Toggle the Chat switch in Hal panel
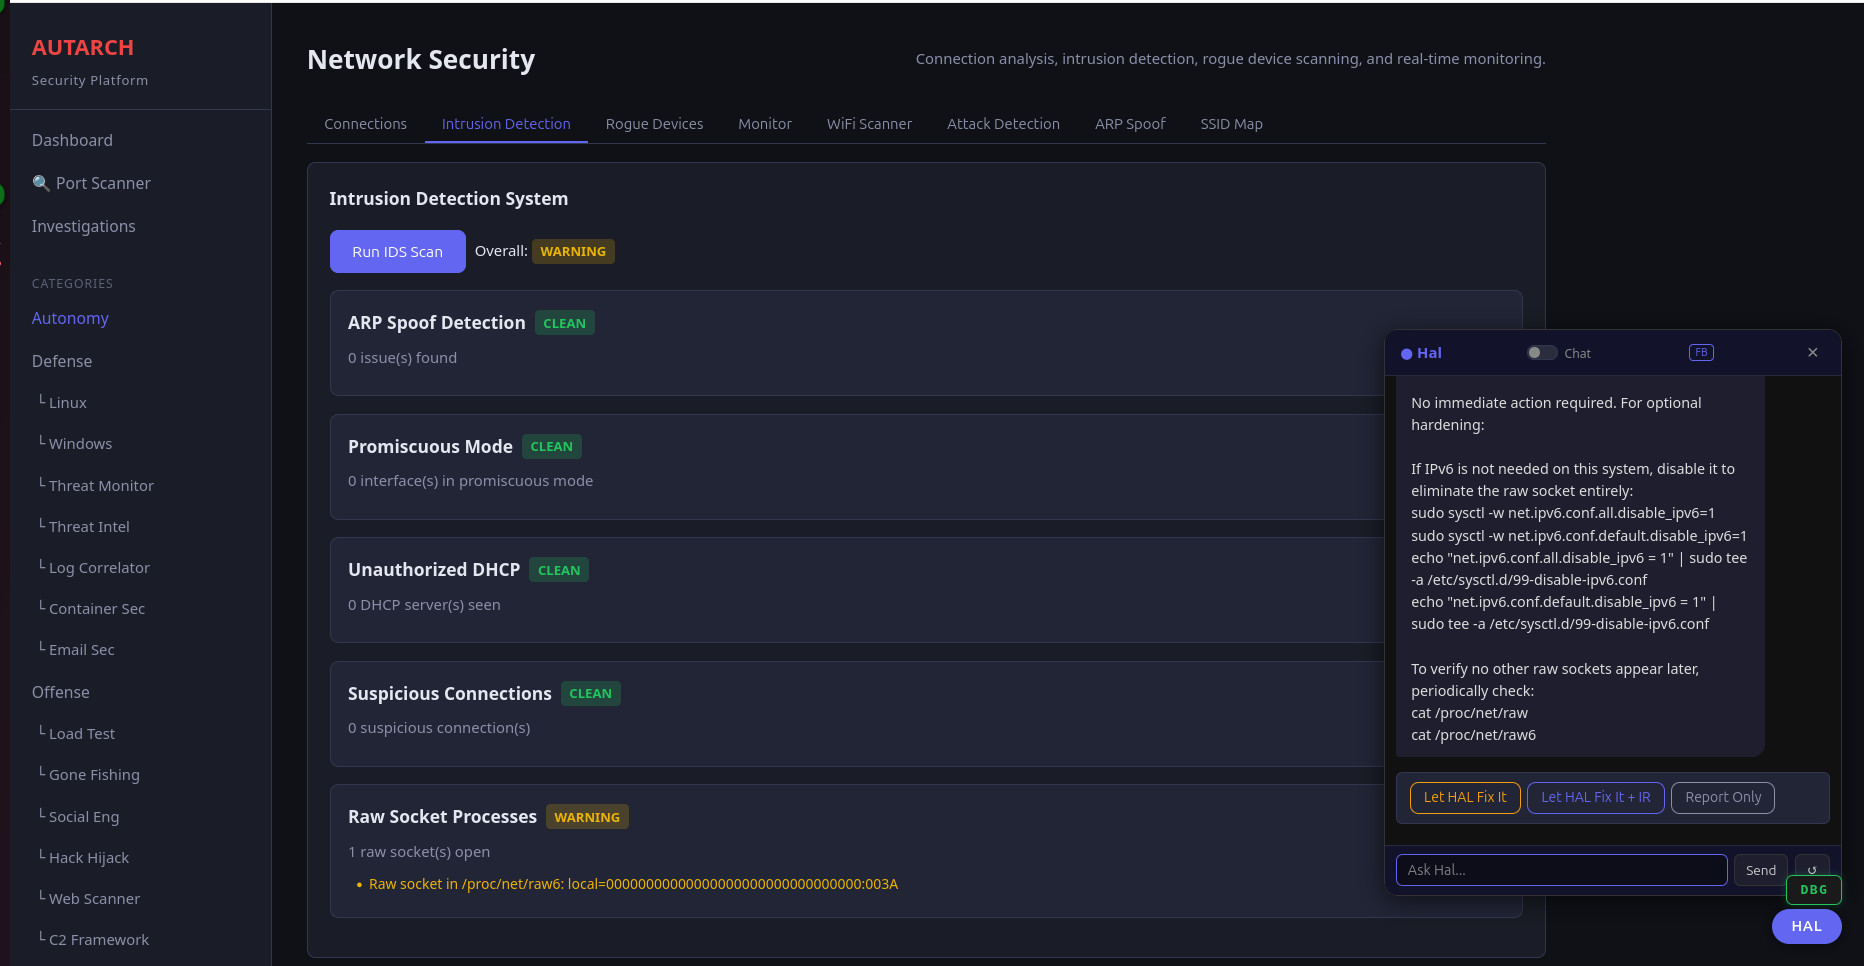 click(x=1541, y=352)
